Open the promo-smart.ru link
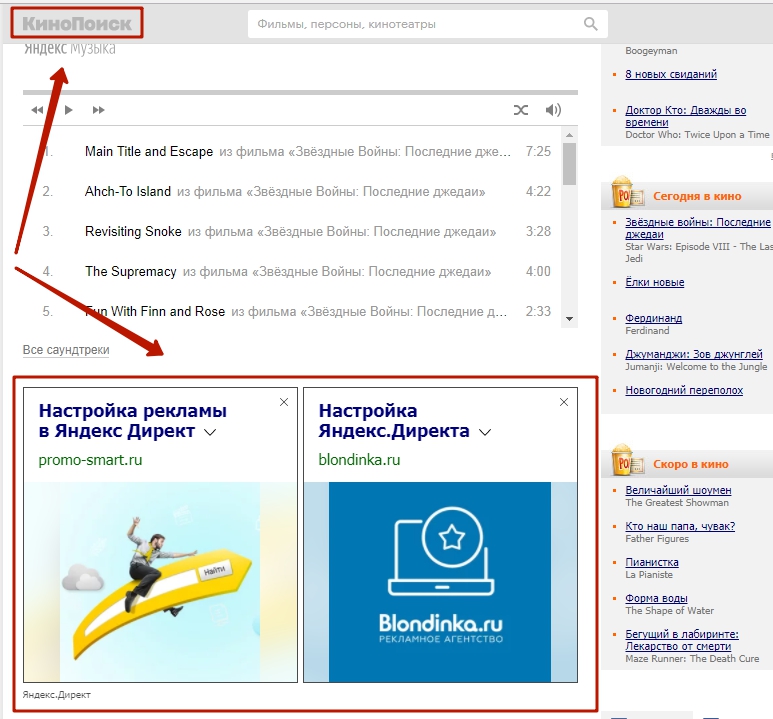The width and height of the screenshot is (773, 719). 90,460
